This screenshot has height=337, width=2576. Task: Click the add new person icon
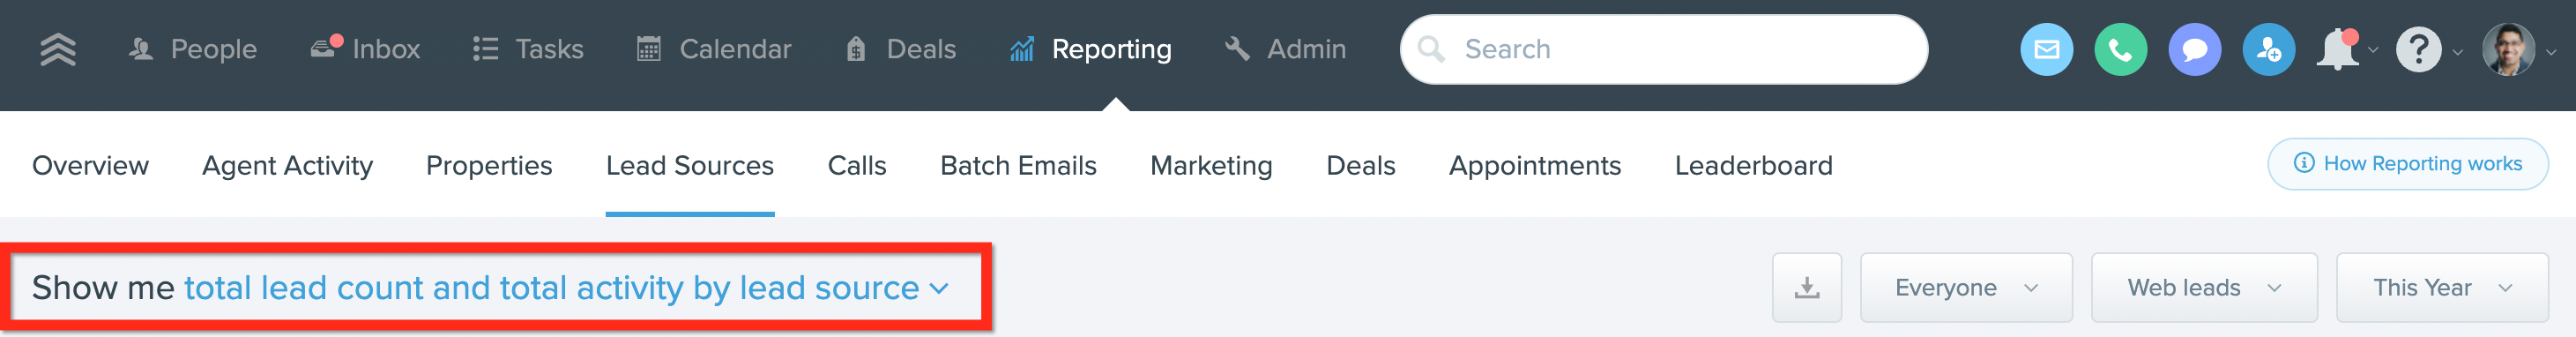[2268, 49]
